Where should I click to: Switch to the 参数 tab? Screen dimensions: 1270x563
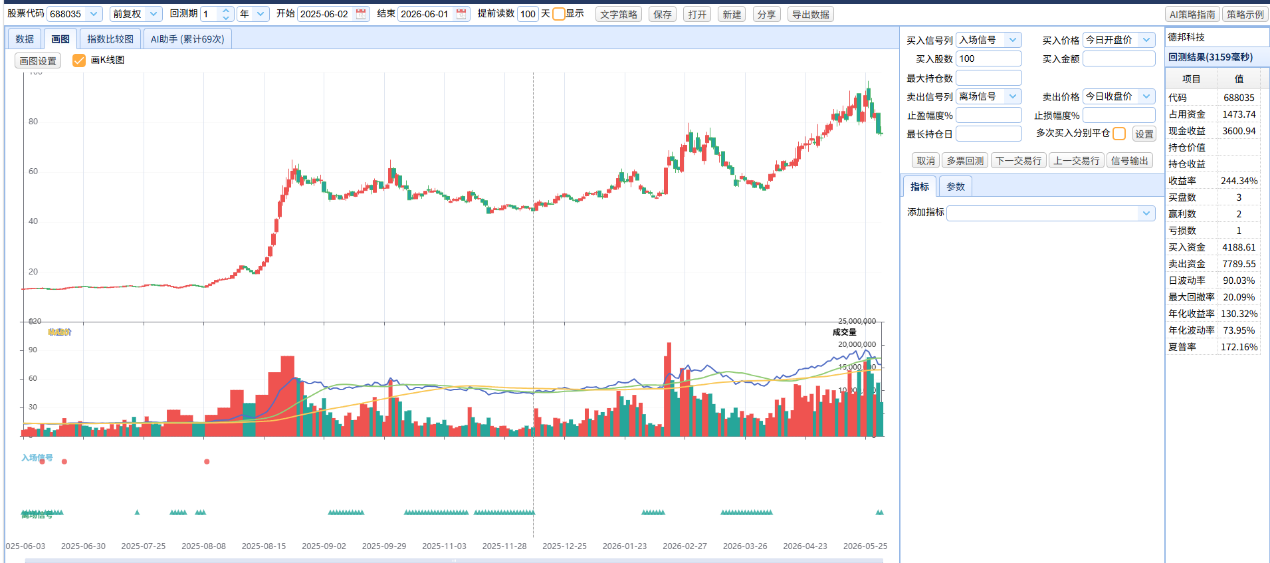click(x=956, y=186)
